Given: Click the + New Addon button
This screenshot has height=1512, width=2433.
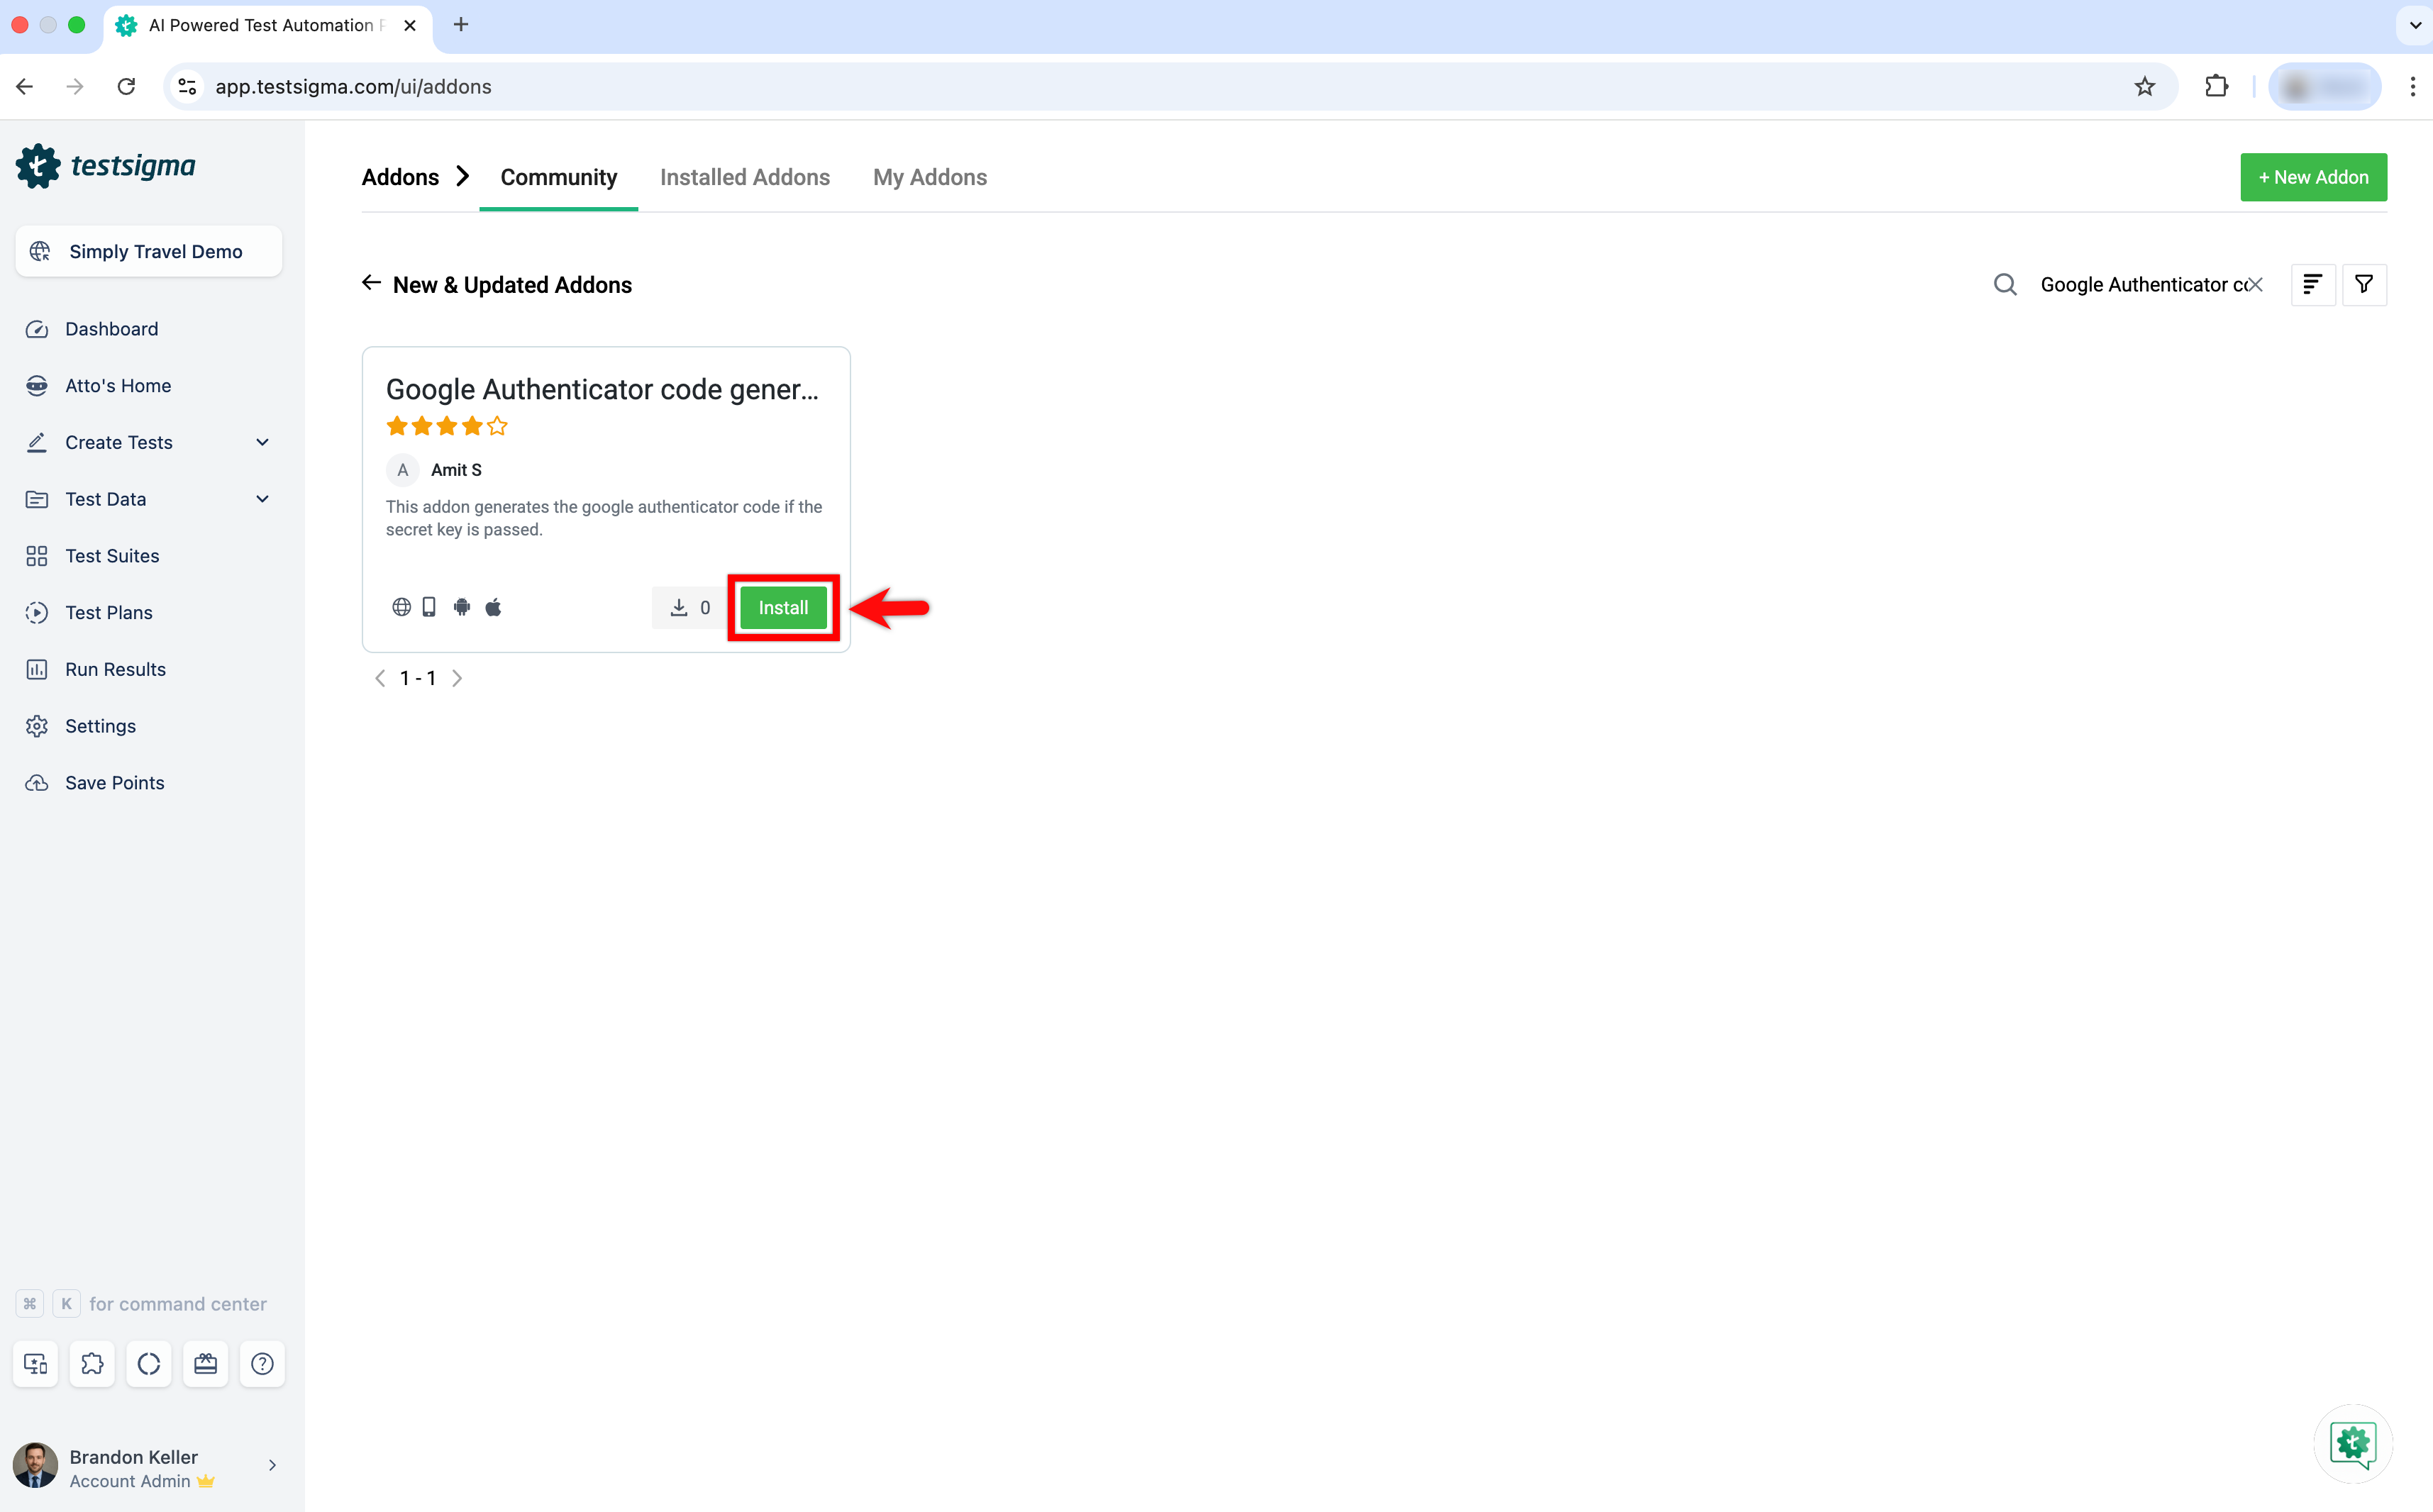Looking at the screenshot, I should tap(2313, 177).
